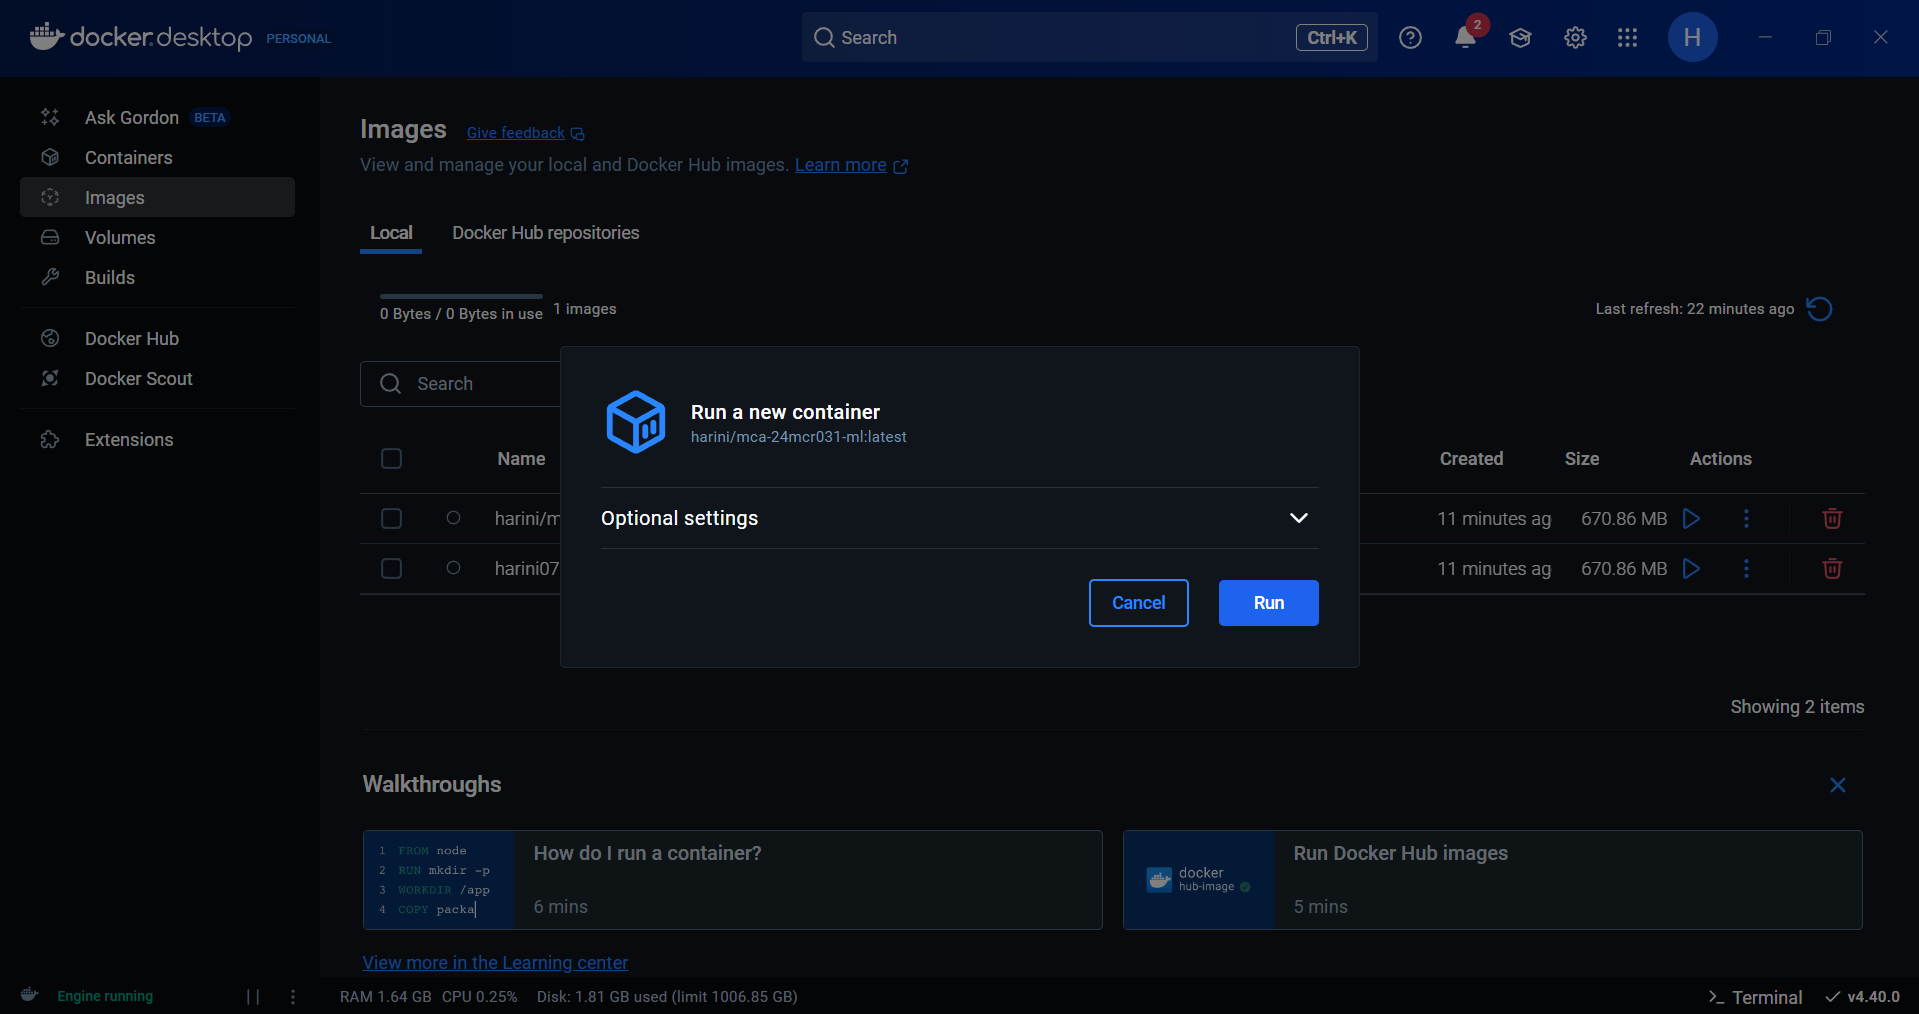
Task: Open Learn more link
Action: click(x=840, y=165)
